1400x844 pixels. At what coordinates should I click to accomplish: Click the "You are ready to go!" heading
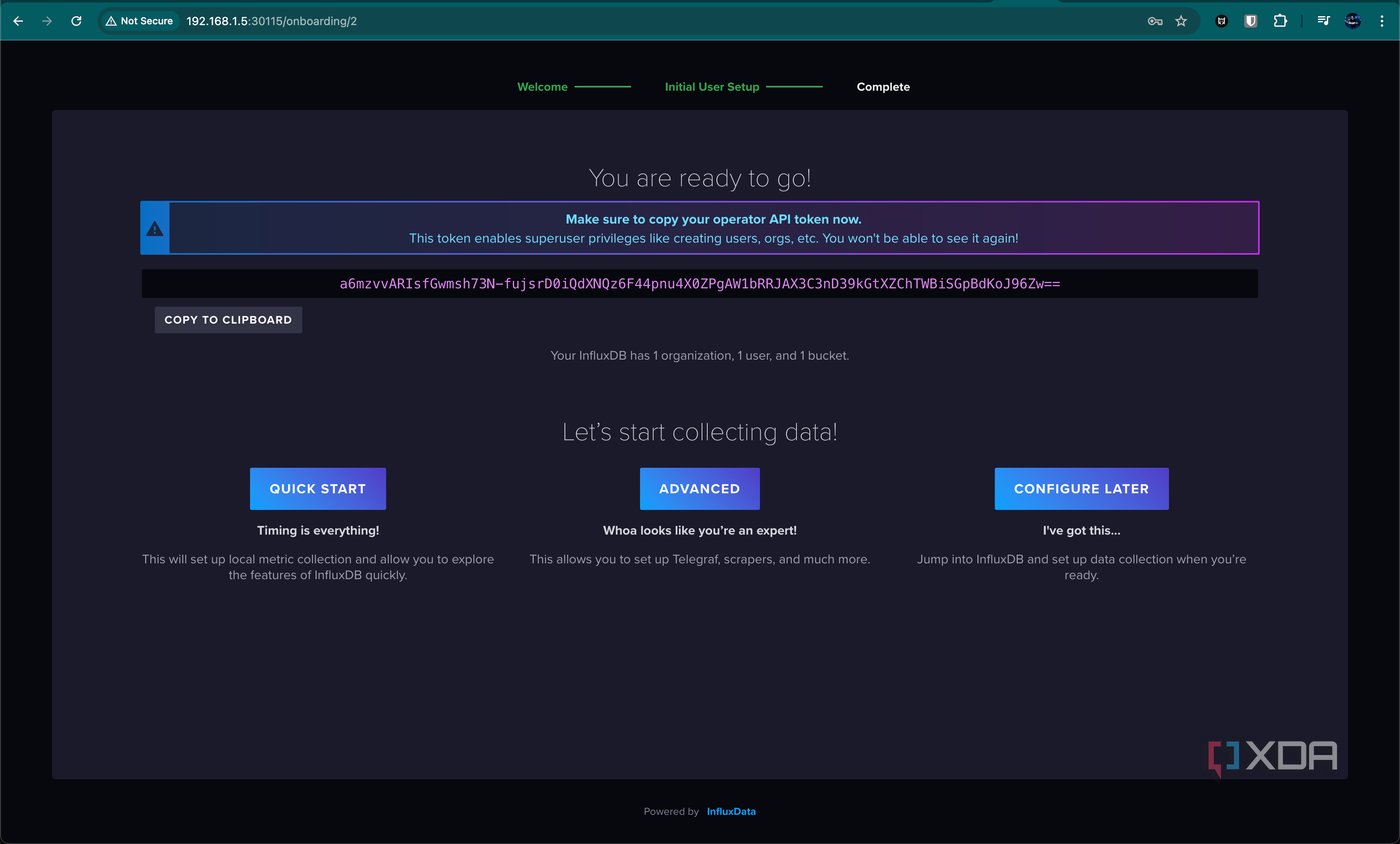[x=700, y=178]
